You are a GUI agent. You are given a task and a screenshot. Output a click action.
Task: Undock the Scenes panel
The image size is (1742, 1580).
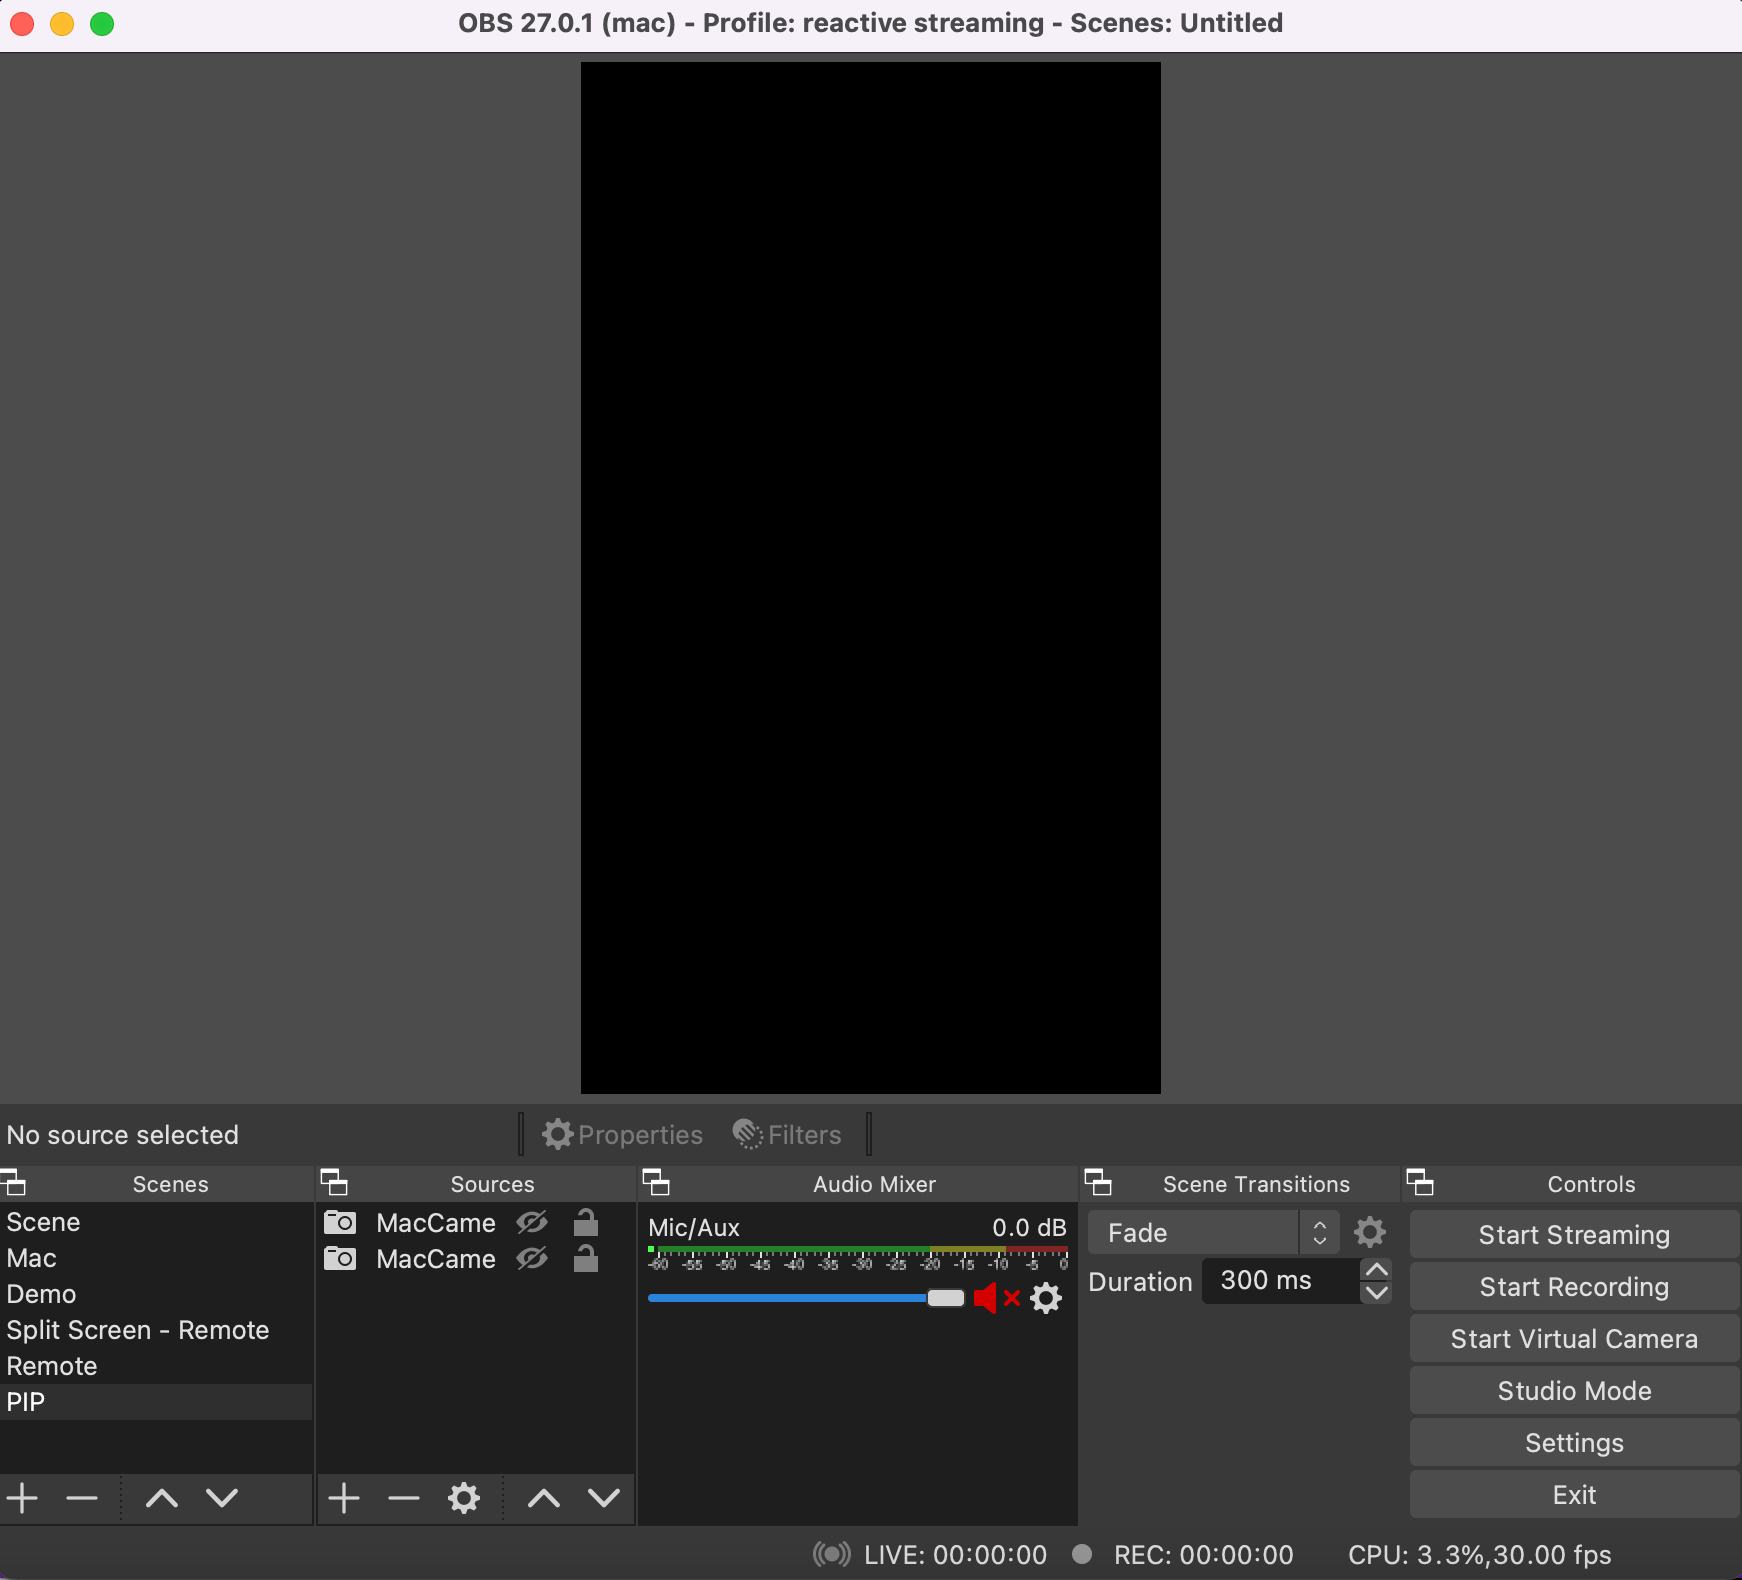pyautogui.click(x=14, y=1183)
